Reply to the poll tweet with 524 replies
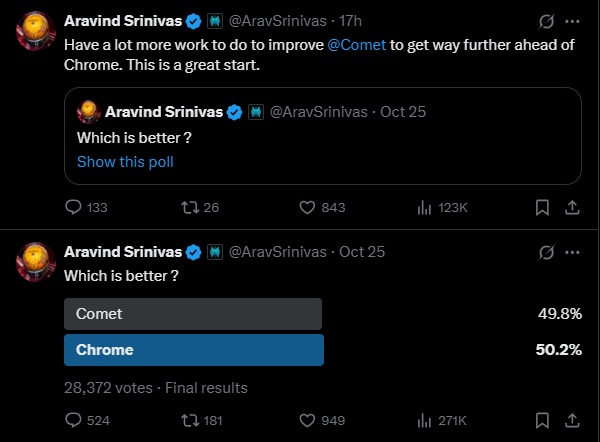This screenshot has width=600, height=442. tap(73, 421)
